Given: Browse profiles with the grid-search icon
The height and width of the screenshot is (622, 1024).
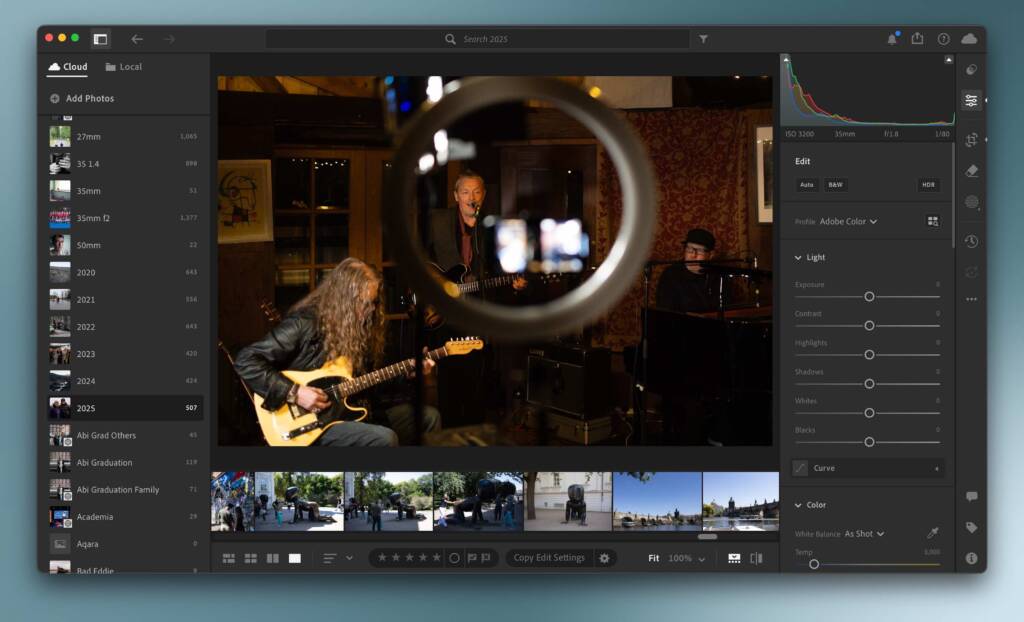Looking at the screenshot, I should (x=933, y=221).
